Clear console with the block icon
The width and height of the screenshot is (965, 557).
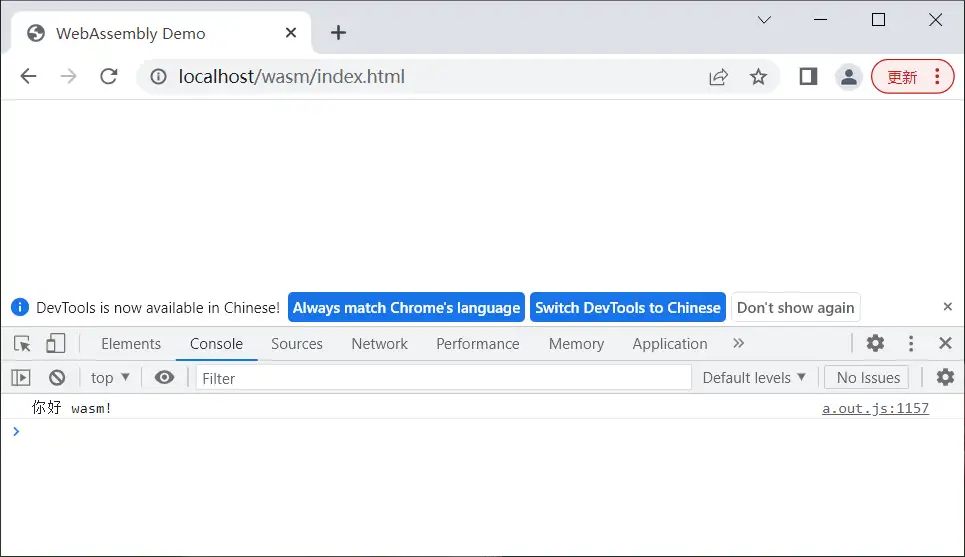[x=57, y=378]
